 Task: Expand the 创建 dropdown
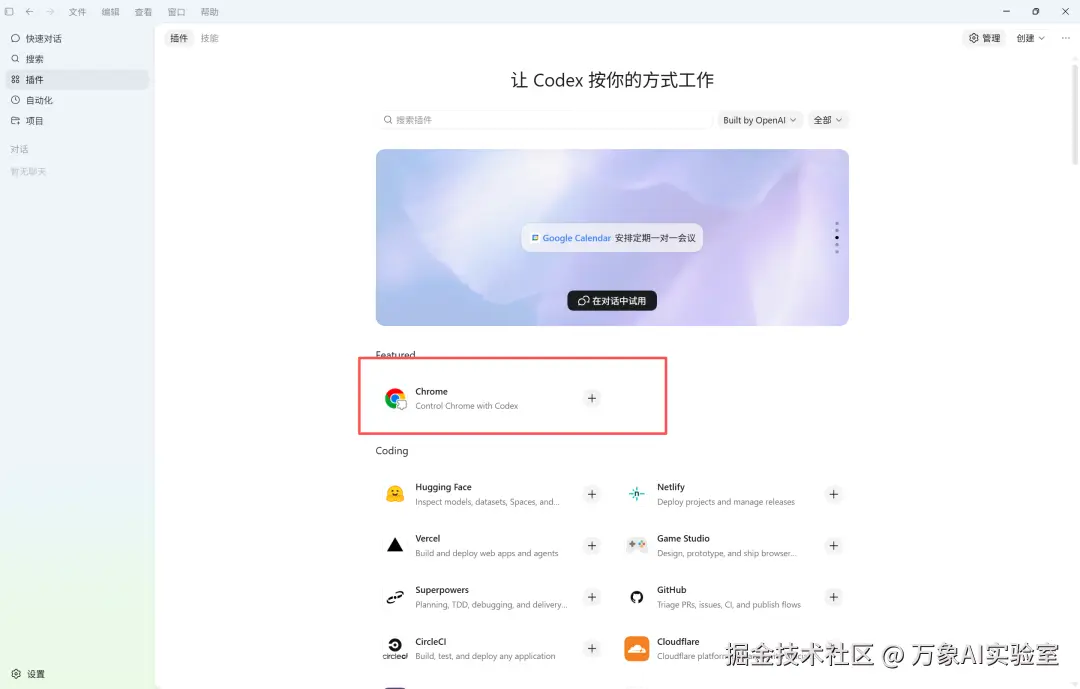coord(1030,39)
